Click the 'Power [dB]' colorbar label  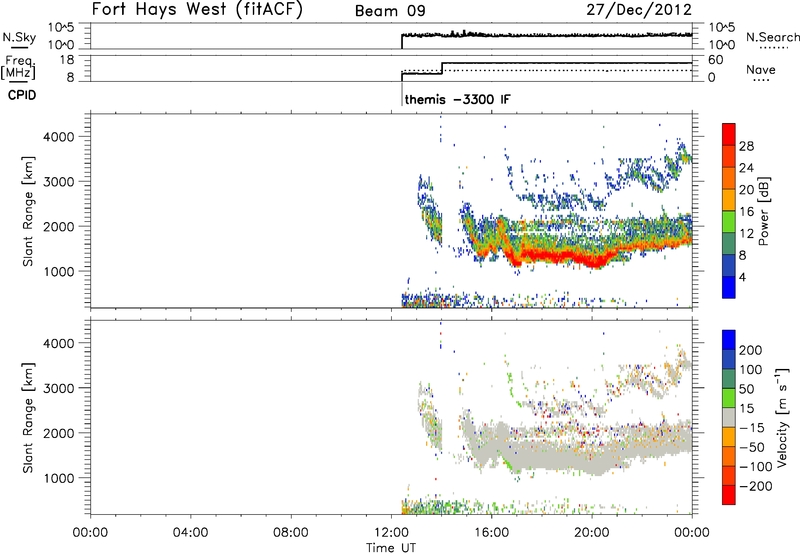pos(763,212)
